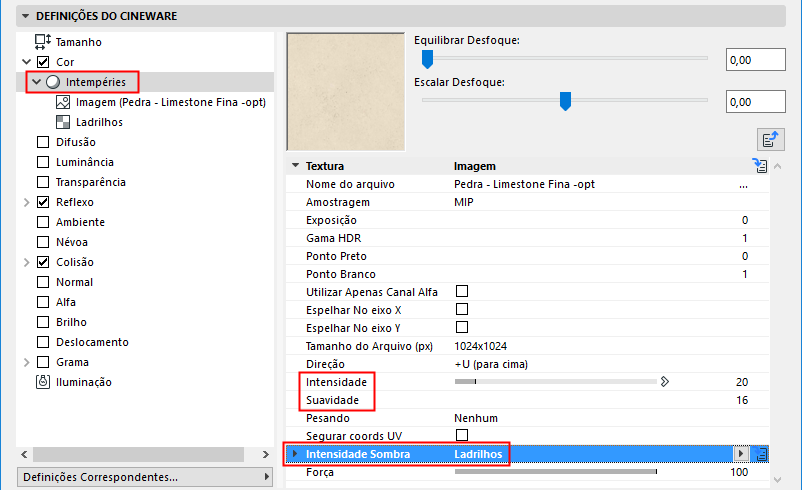Click the properties list scroll down arrow
This screenshot has height=490, width=802.
(x=777, y=479)
